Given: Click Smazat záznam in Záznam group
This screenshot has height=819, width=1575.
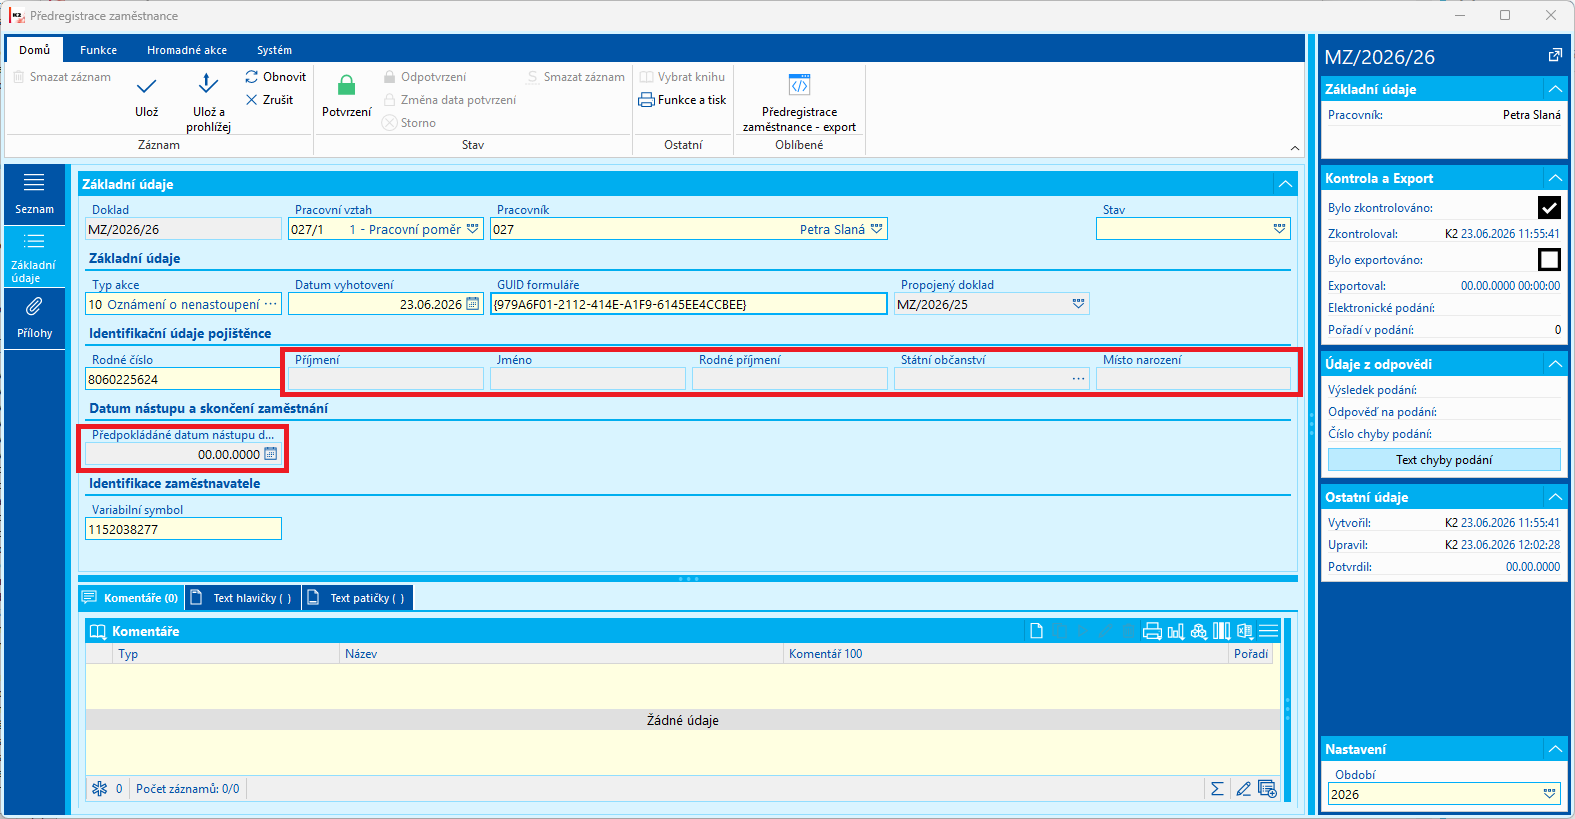Looking at the screenshot, I should coord(61,77).
